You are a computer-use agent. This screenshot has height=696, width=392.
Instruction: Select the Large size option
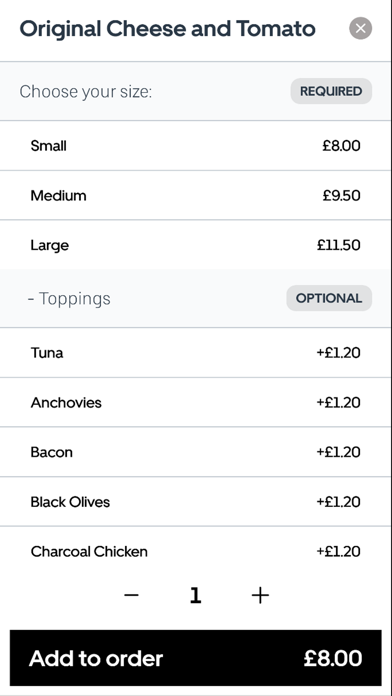(x=195, y=245)
